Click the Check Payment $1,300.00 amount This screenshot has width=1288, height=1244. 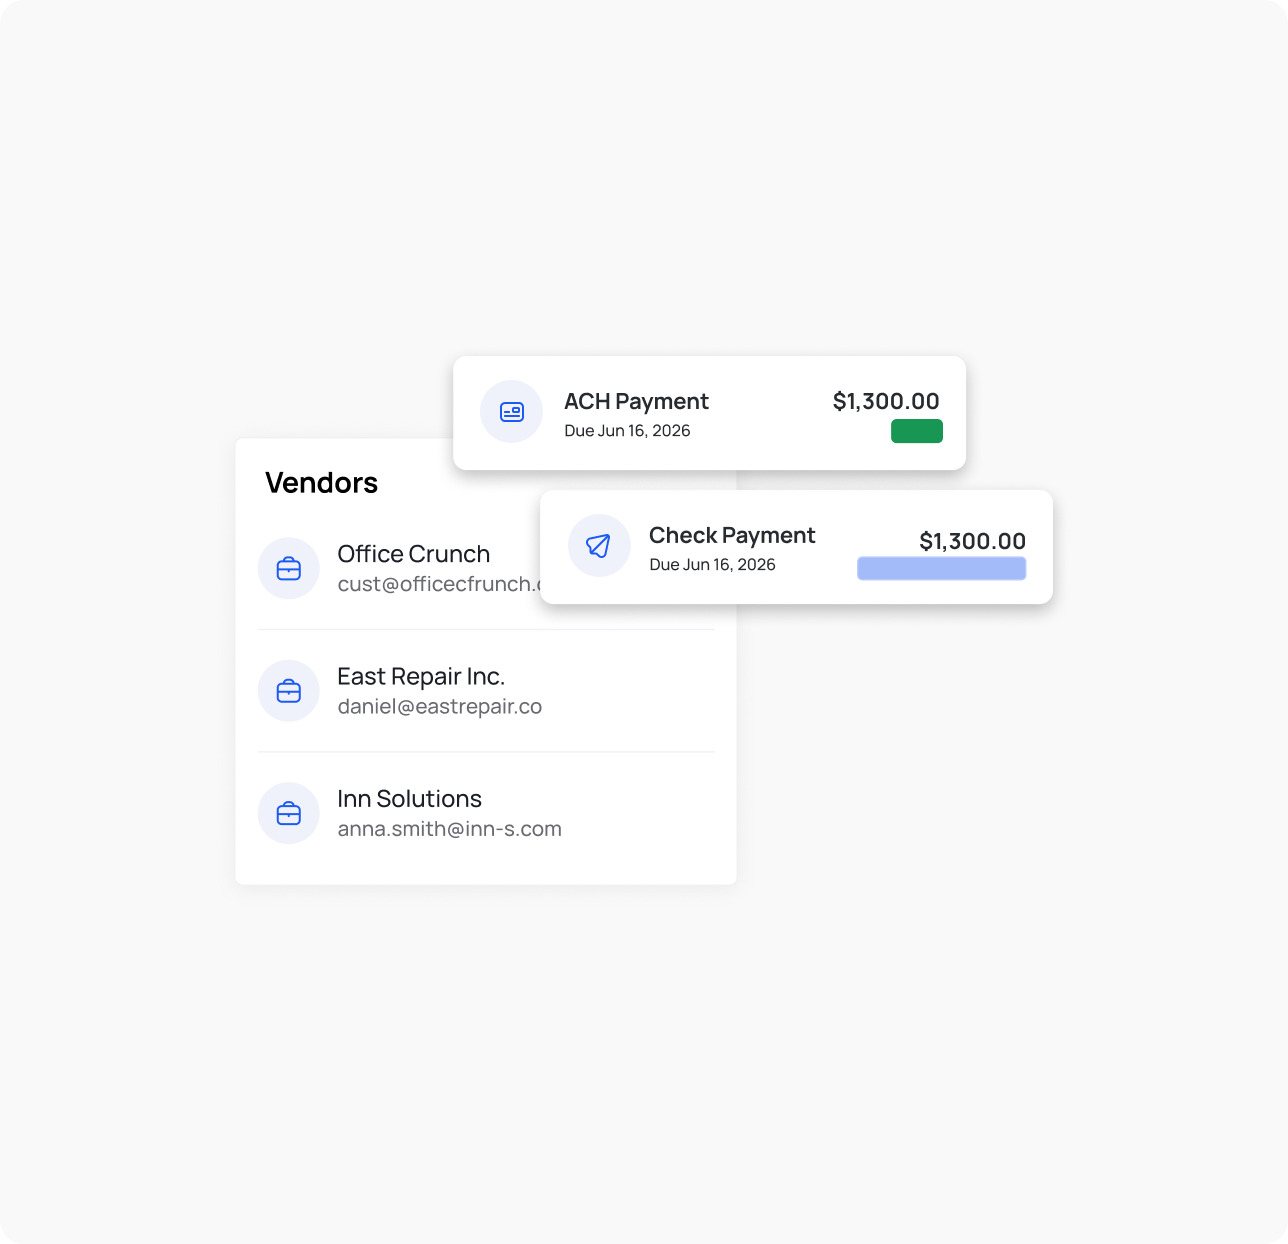973,542
